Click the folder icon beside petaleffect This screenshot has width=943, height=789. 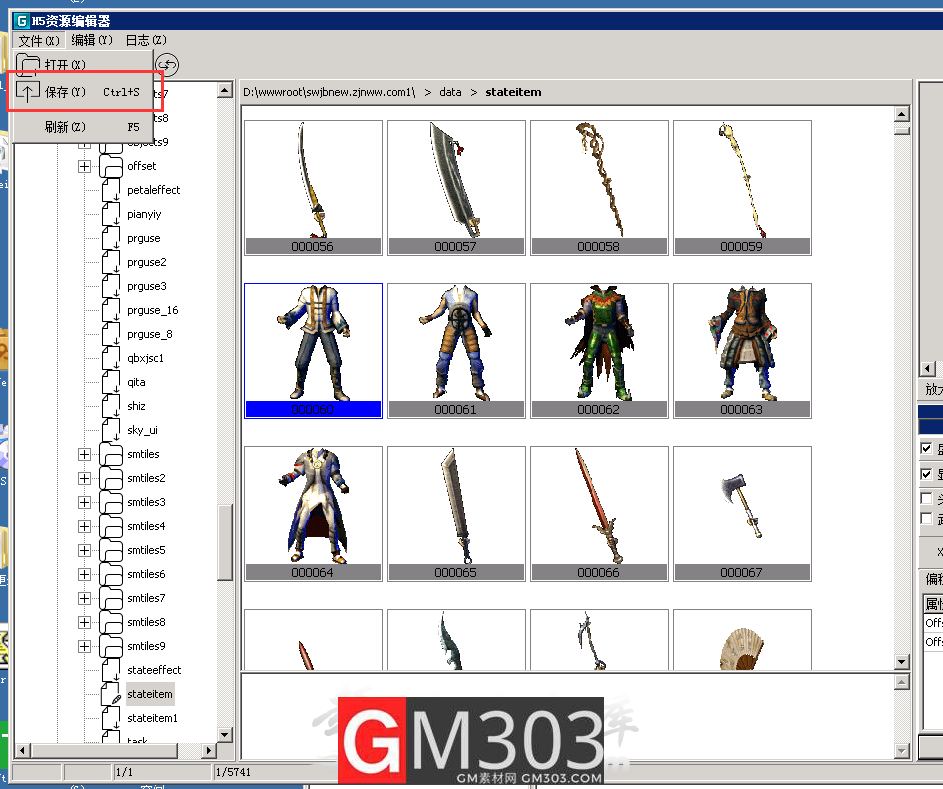[x=110, y=190]
